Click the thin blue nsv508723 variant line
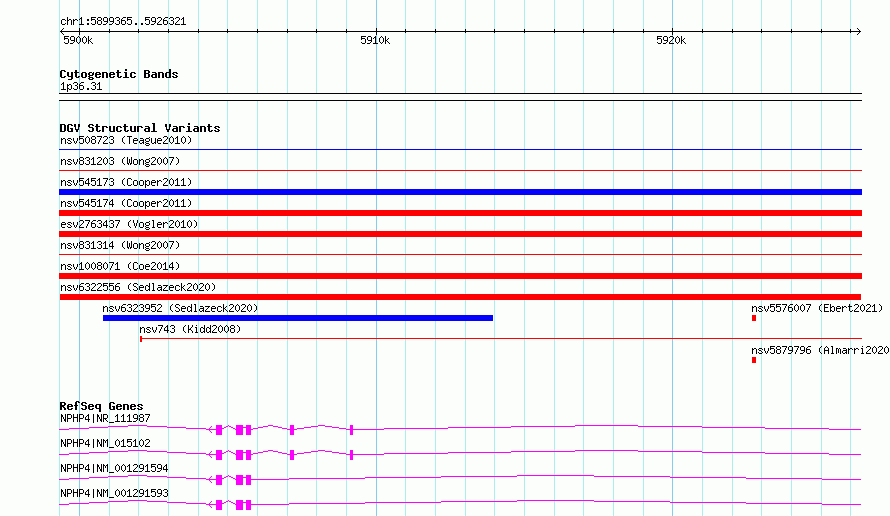The image size is (890, 516). (x=460, y=150)
